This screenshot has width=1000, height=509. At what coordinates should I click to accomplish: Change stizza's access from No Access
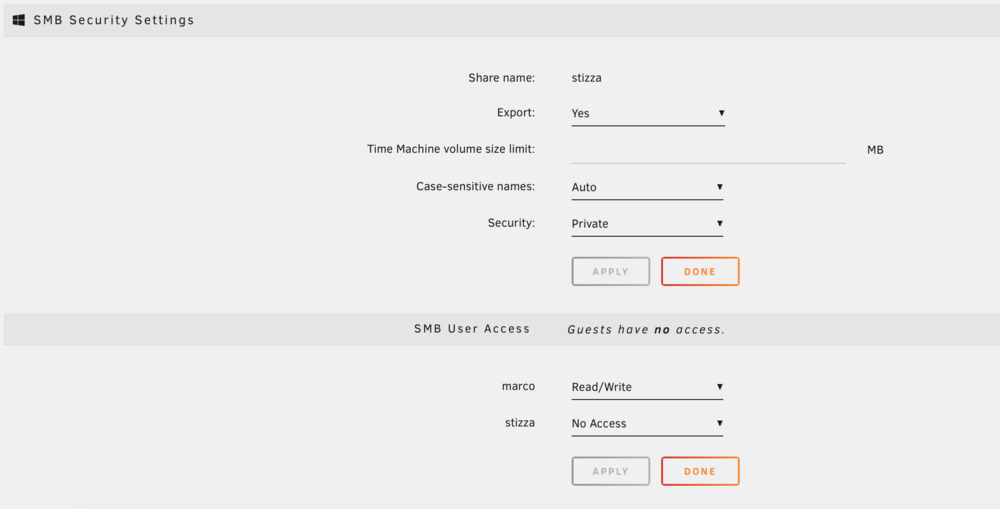click(647, 424)
